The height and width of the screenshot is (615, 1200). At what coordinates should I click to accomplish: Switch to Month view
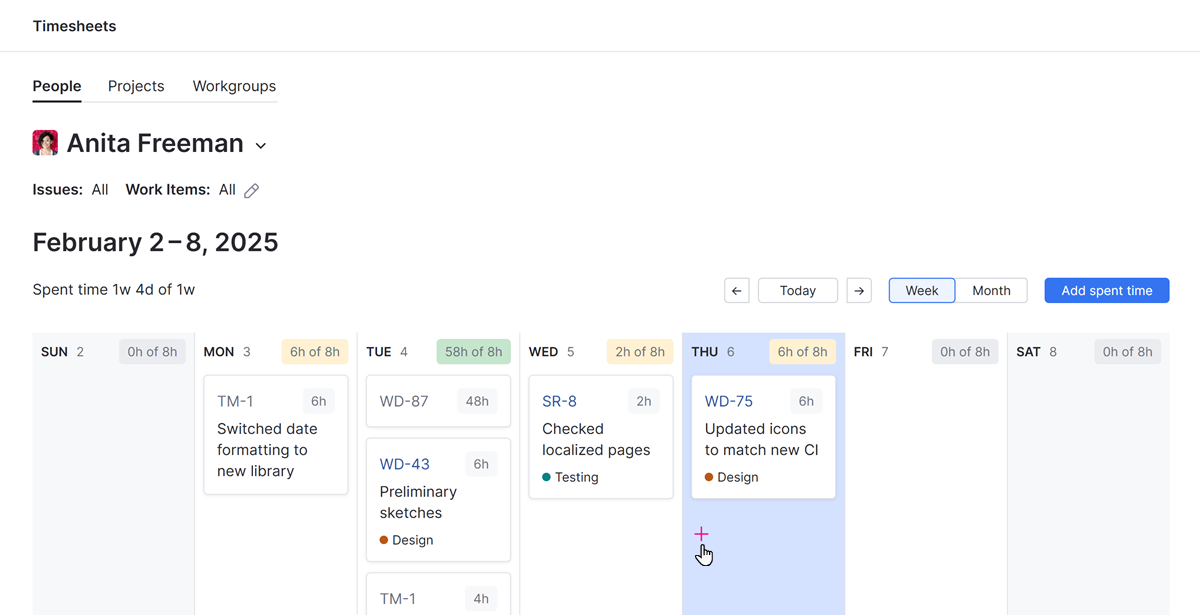coord(991,290)
